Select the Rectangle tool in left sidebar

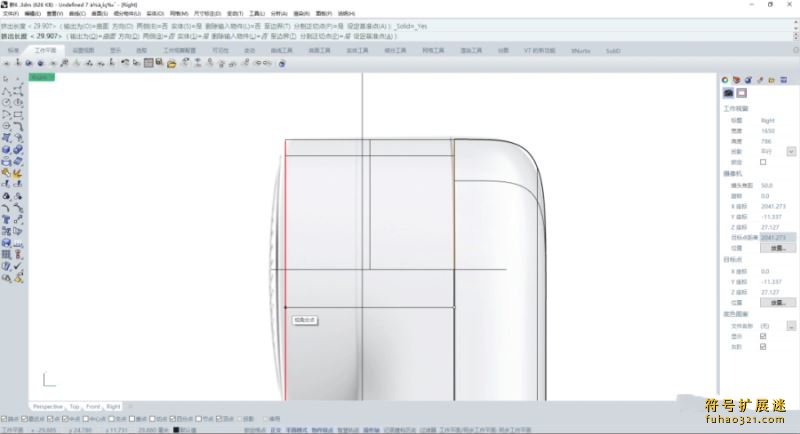click(18, 115)
